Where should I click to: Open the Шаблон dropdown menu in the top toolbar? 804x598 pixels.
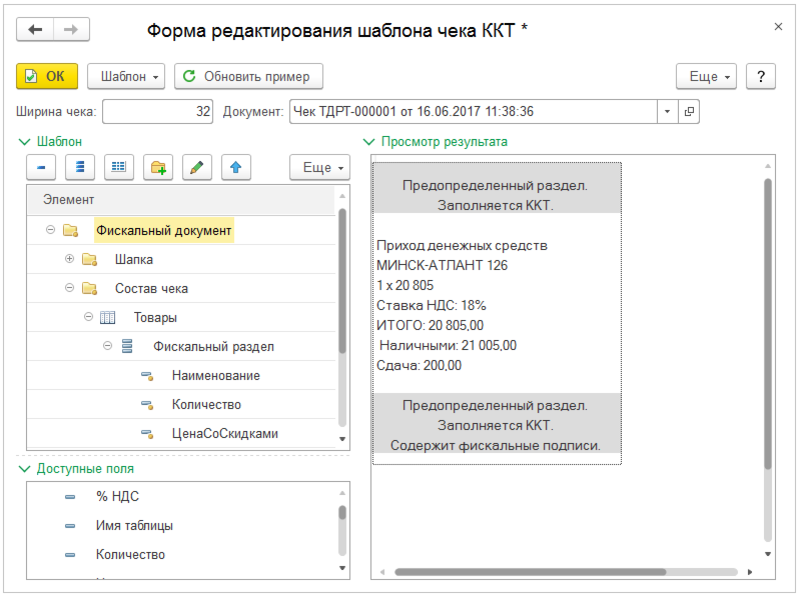click(x=126, y=76)
